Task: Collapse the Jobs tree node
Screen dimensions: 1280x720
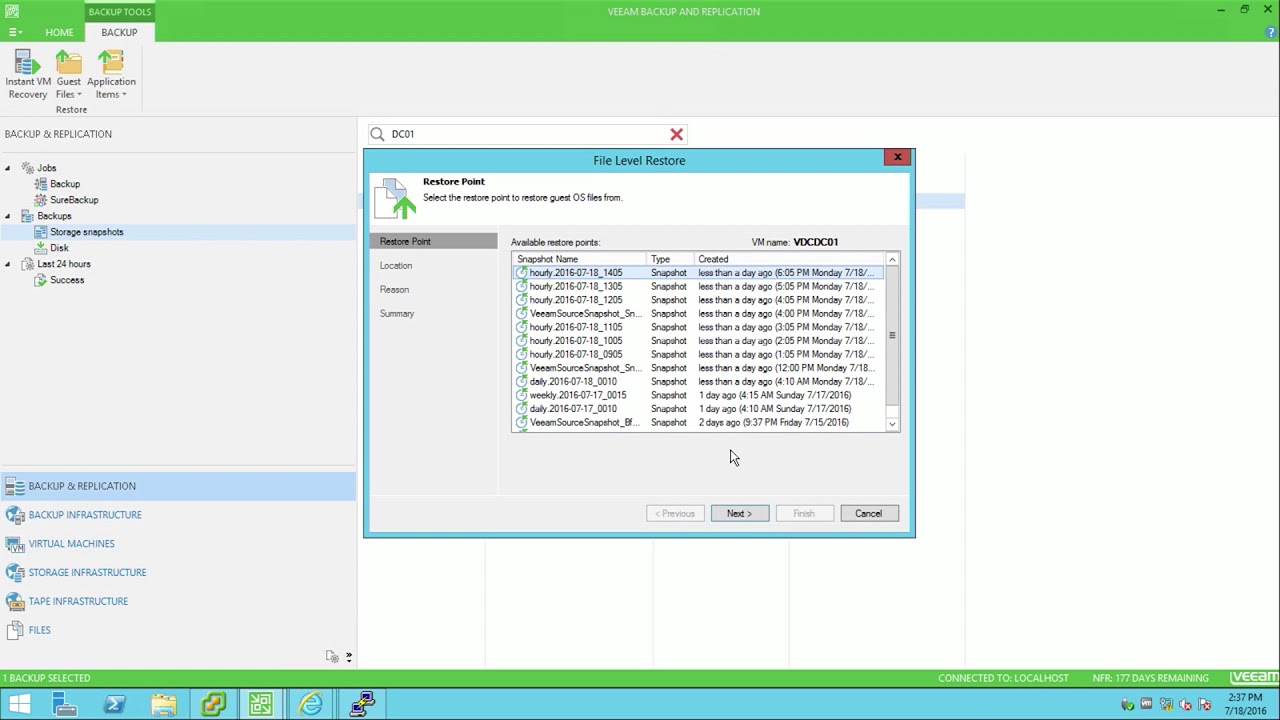Action: click(8, 168)
